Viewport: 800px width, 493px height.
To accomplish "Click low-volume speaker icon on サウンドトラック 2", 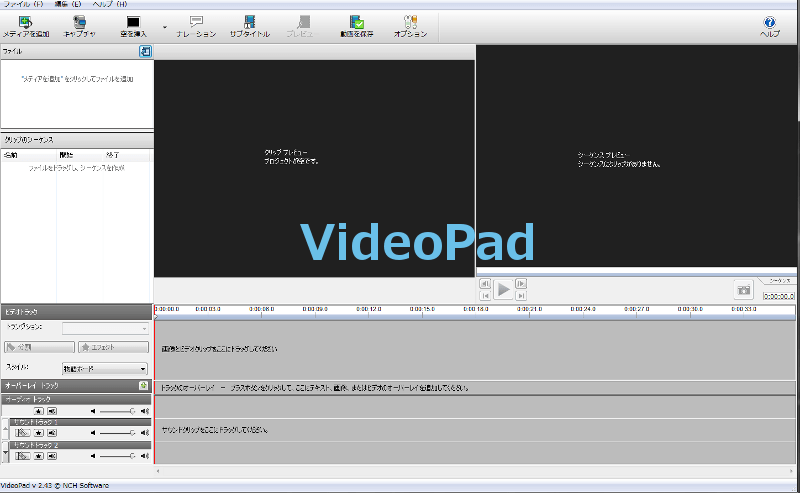I will coord(93,456).
